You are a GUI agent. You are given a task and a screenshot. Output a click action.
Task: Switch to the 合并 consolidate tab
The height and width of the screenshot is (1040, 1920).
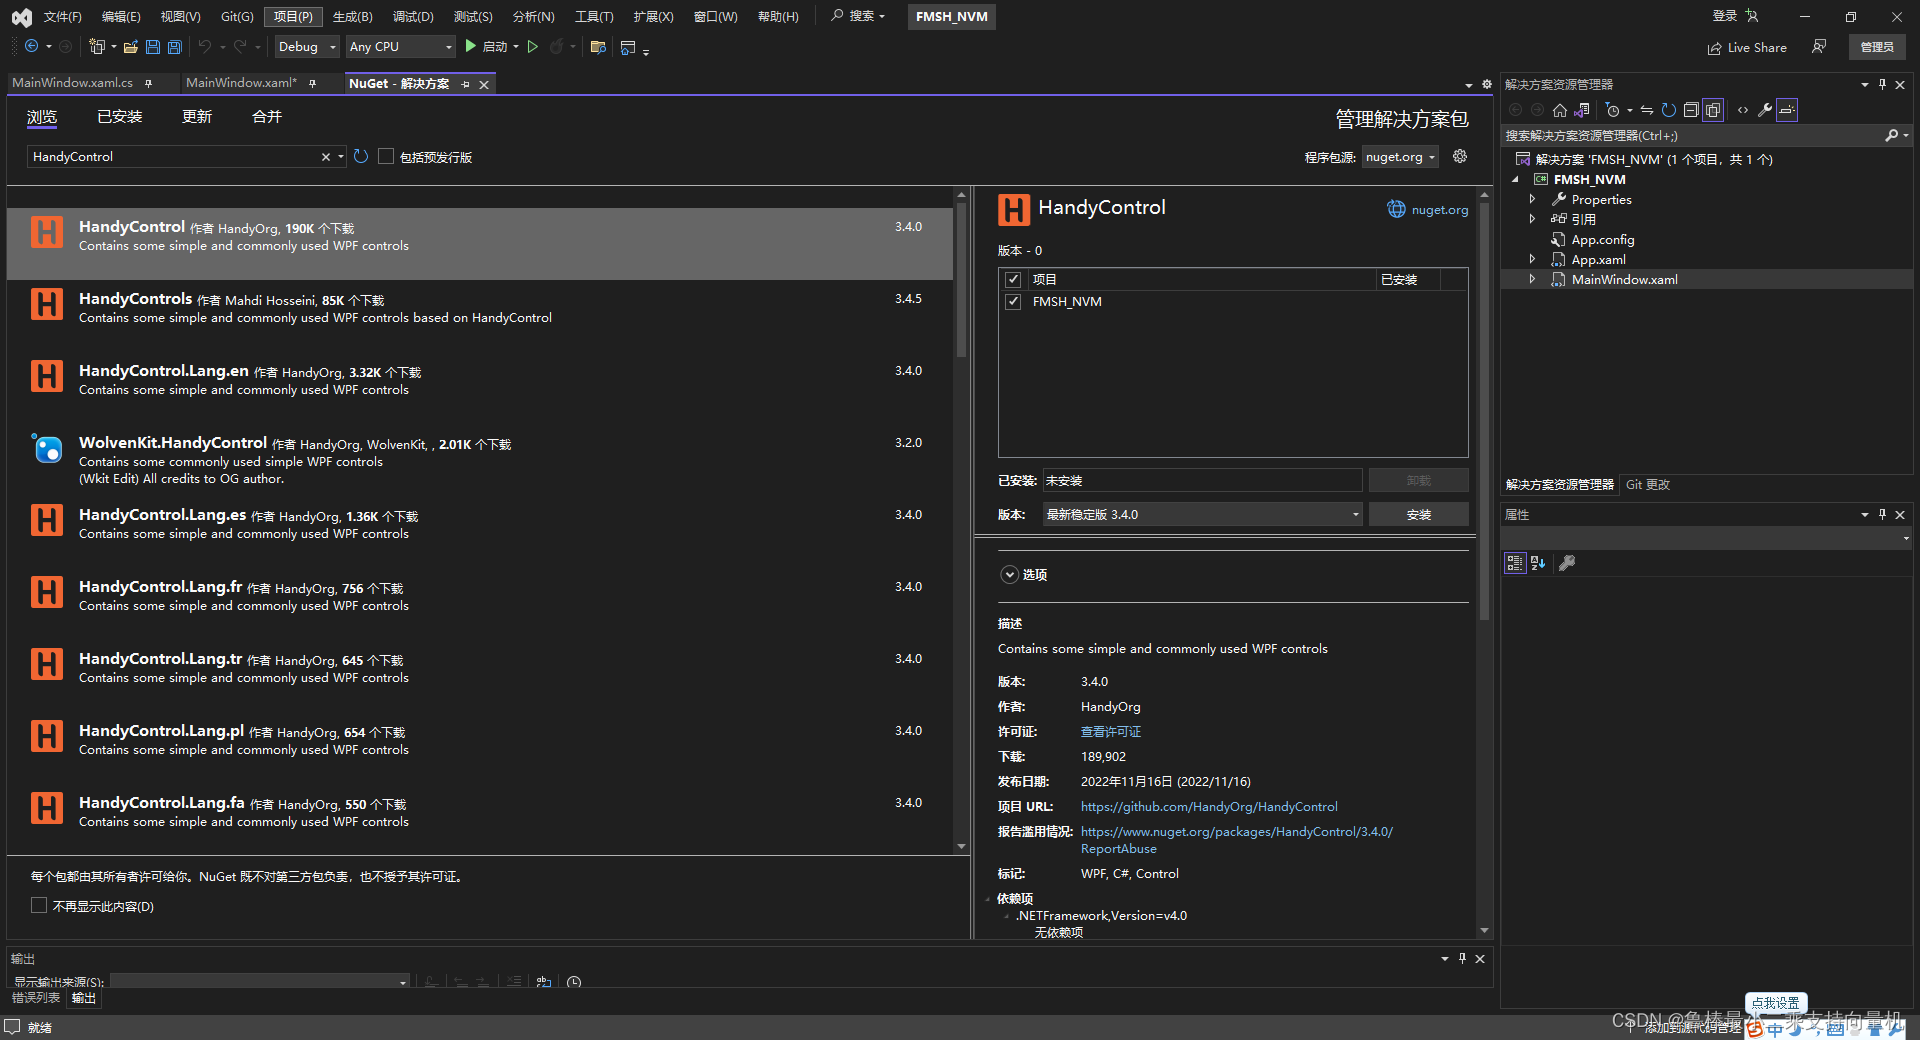point(267,117)
